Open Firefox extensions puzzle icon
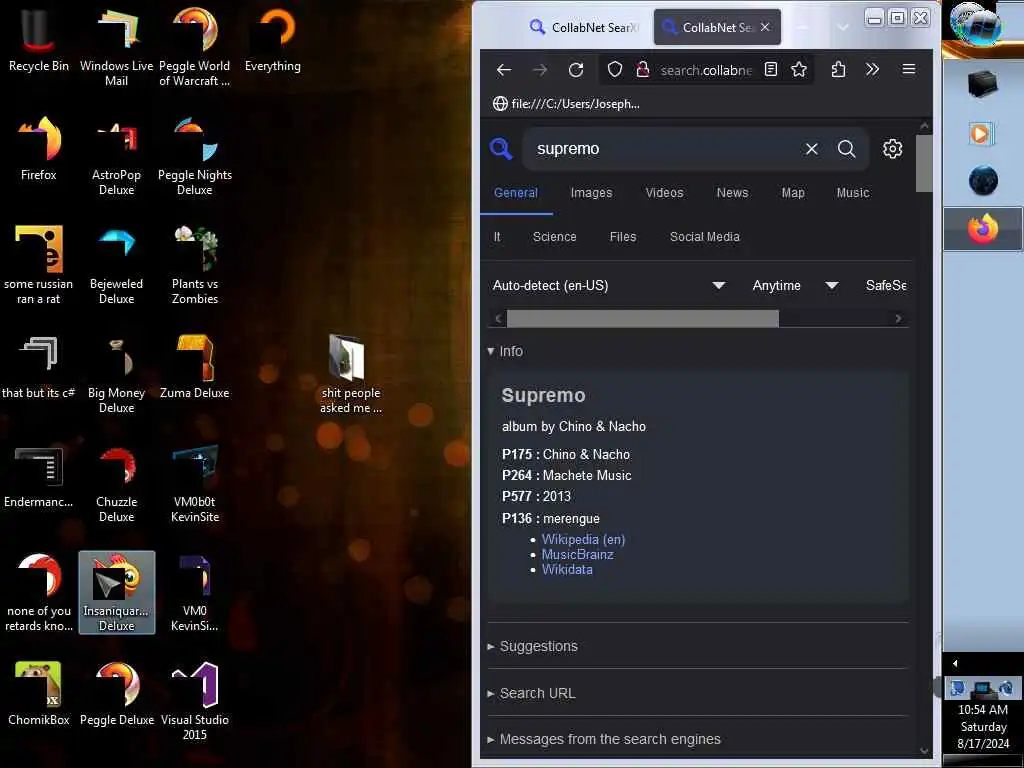Screen dimensions: 1024x768 coord(839,69)
